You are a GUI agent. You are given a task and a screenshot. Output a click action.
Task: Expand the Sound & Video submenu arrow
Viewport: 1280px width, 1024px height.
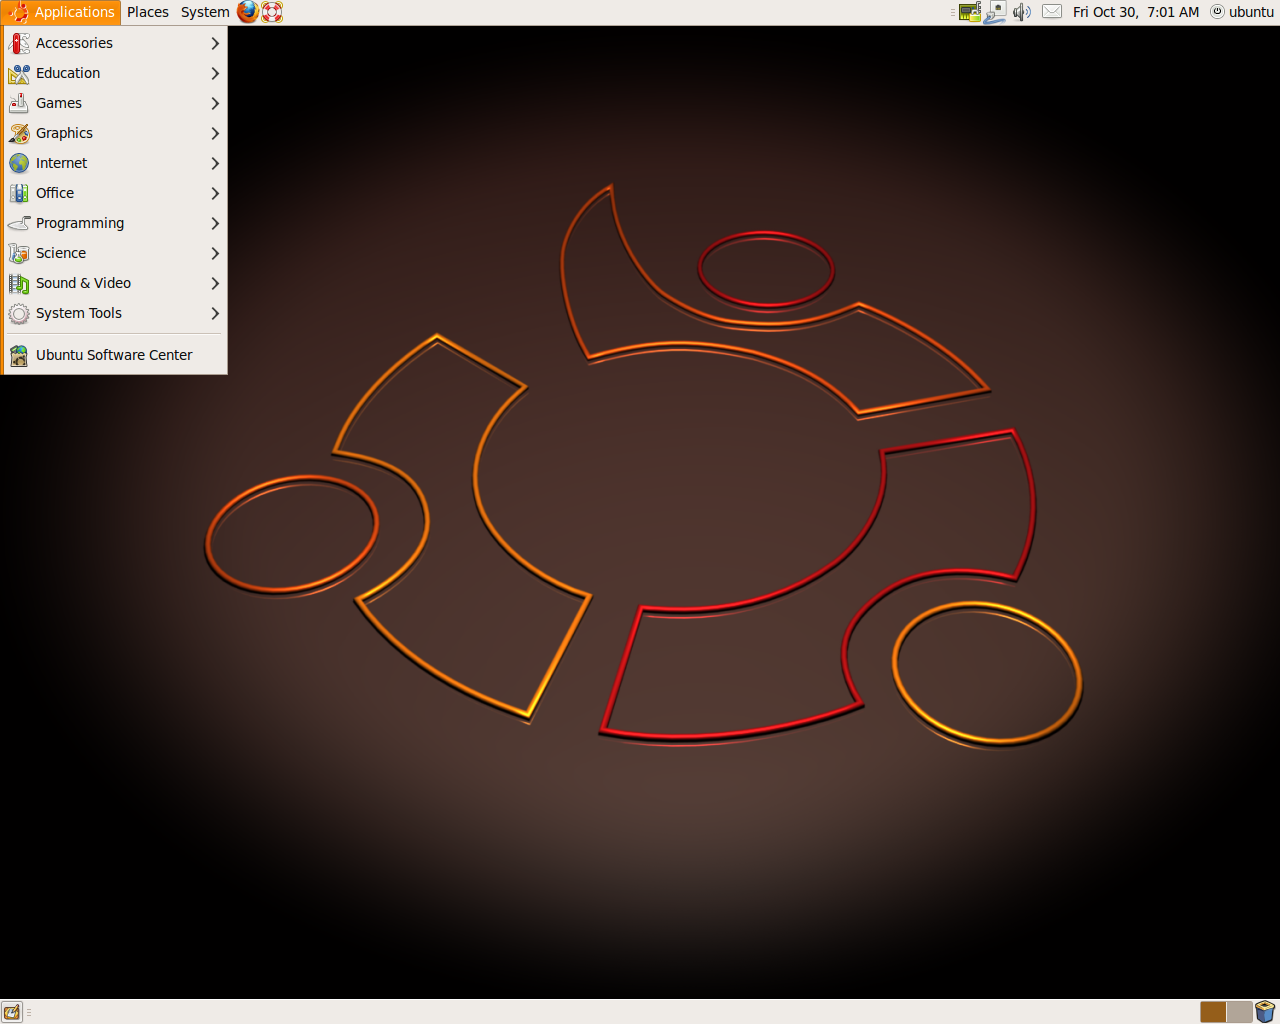215,283
